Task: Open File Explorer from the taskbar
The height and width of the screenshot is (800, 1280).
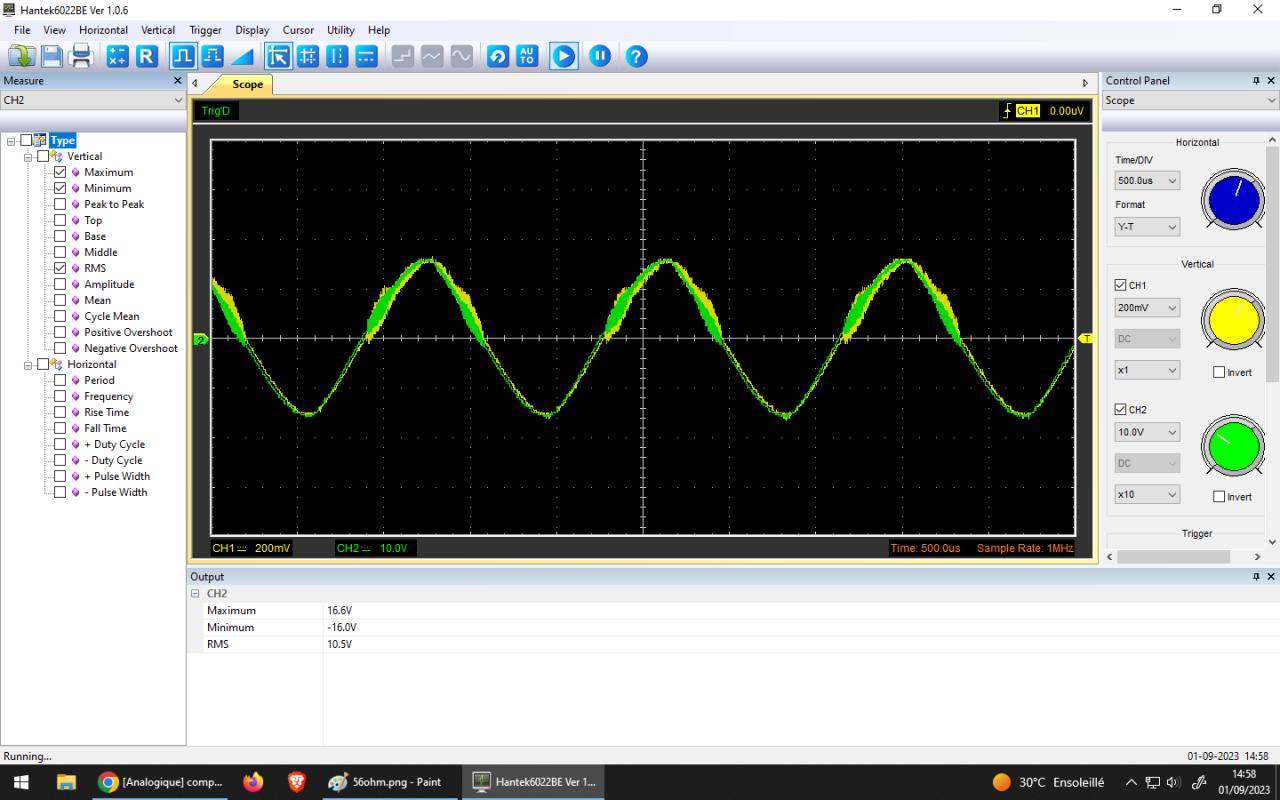Action: coord(66,782)
